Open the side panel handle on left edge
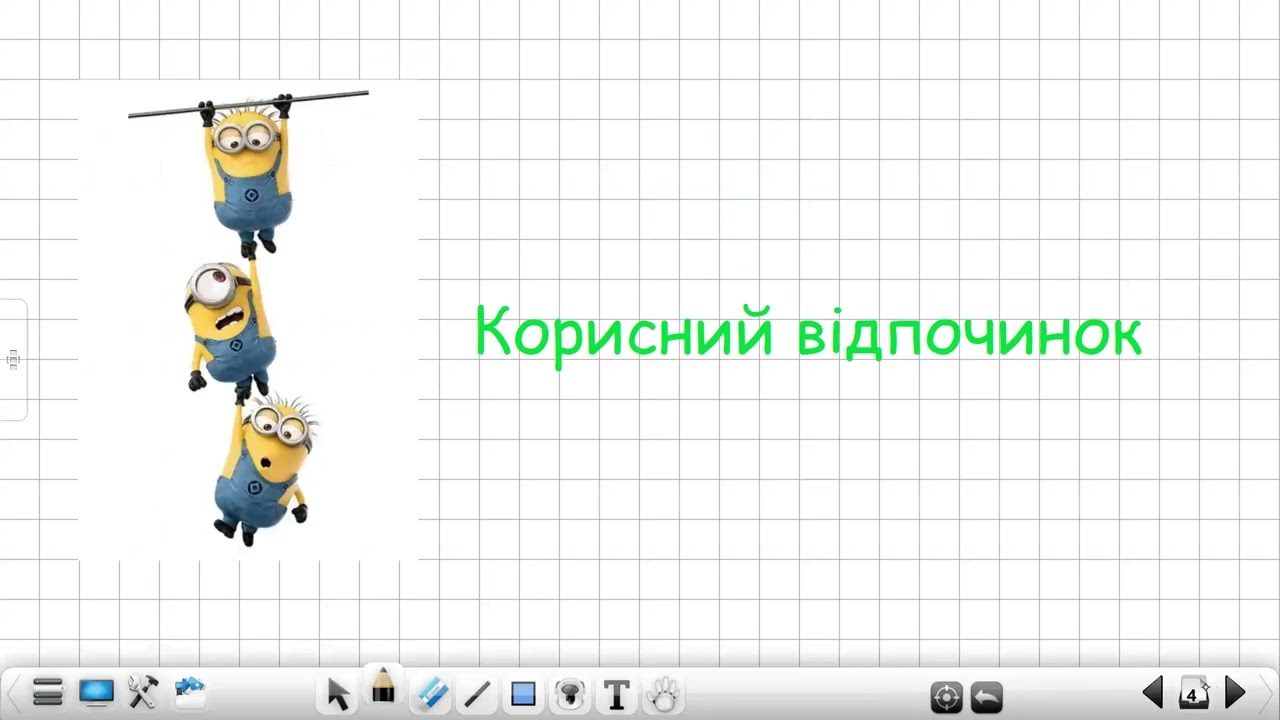The height and width of the screenshot is (720, 1280). [13, 360]
